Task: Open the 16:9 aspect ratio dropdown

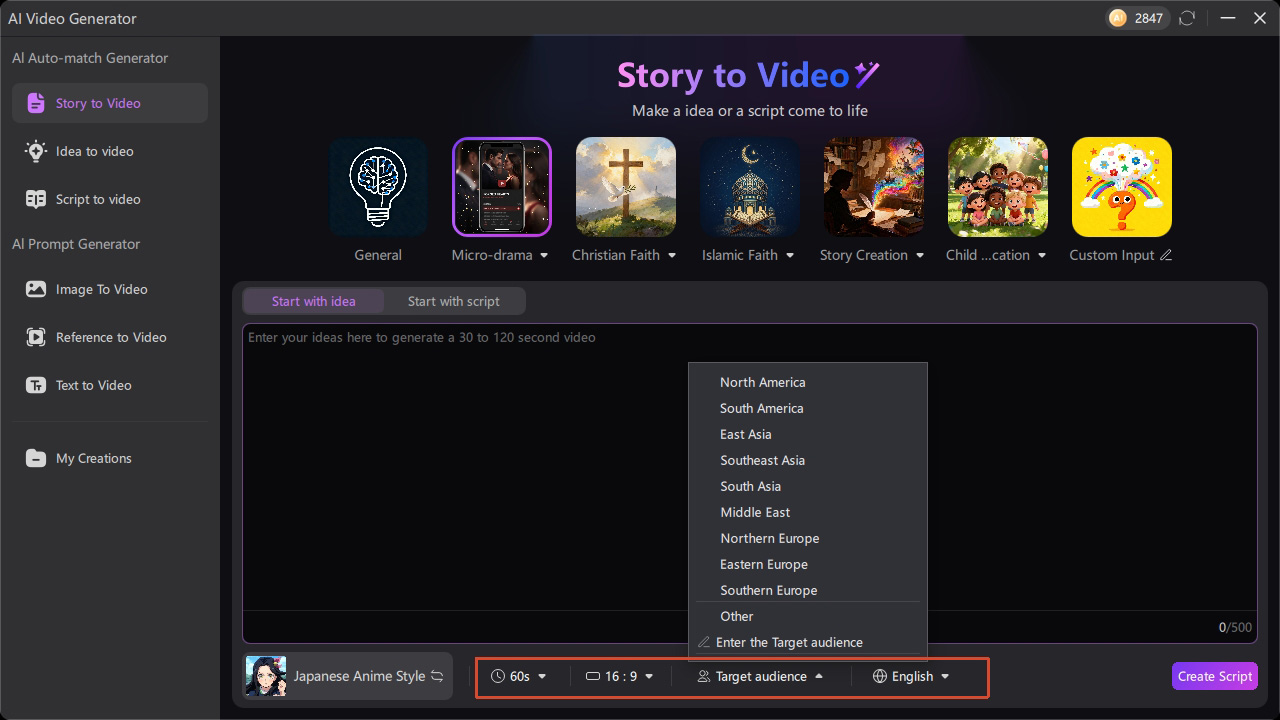Action: tap(620, 676)
